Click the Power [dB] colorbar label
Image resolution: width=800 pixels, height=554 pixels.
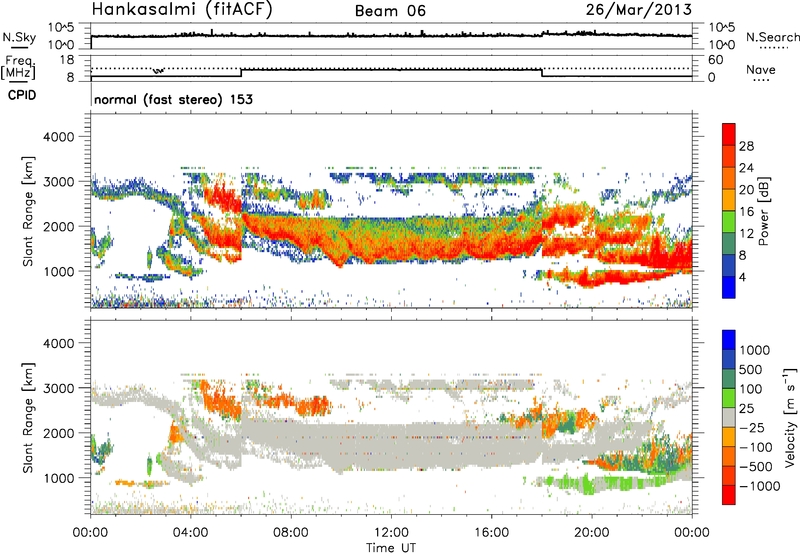point(763,211)
